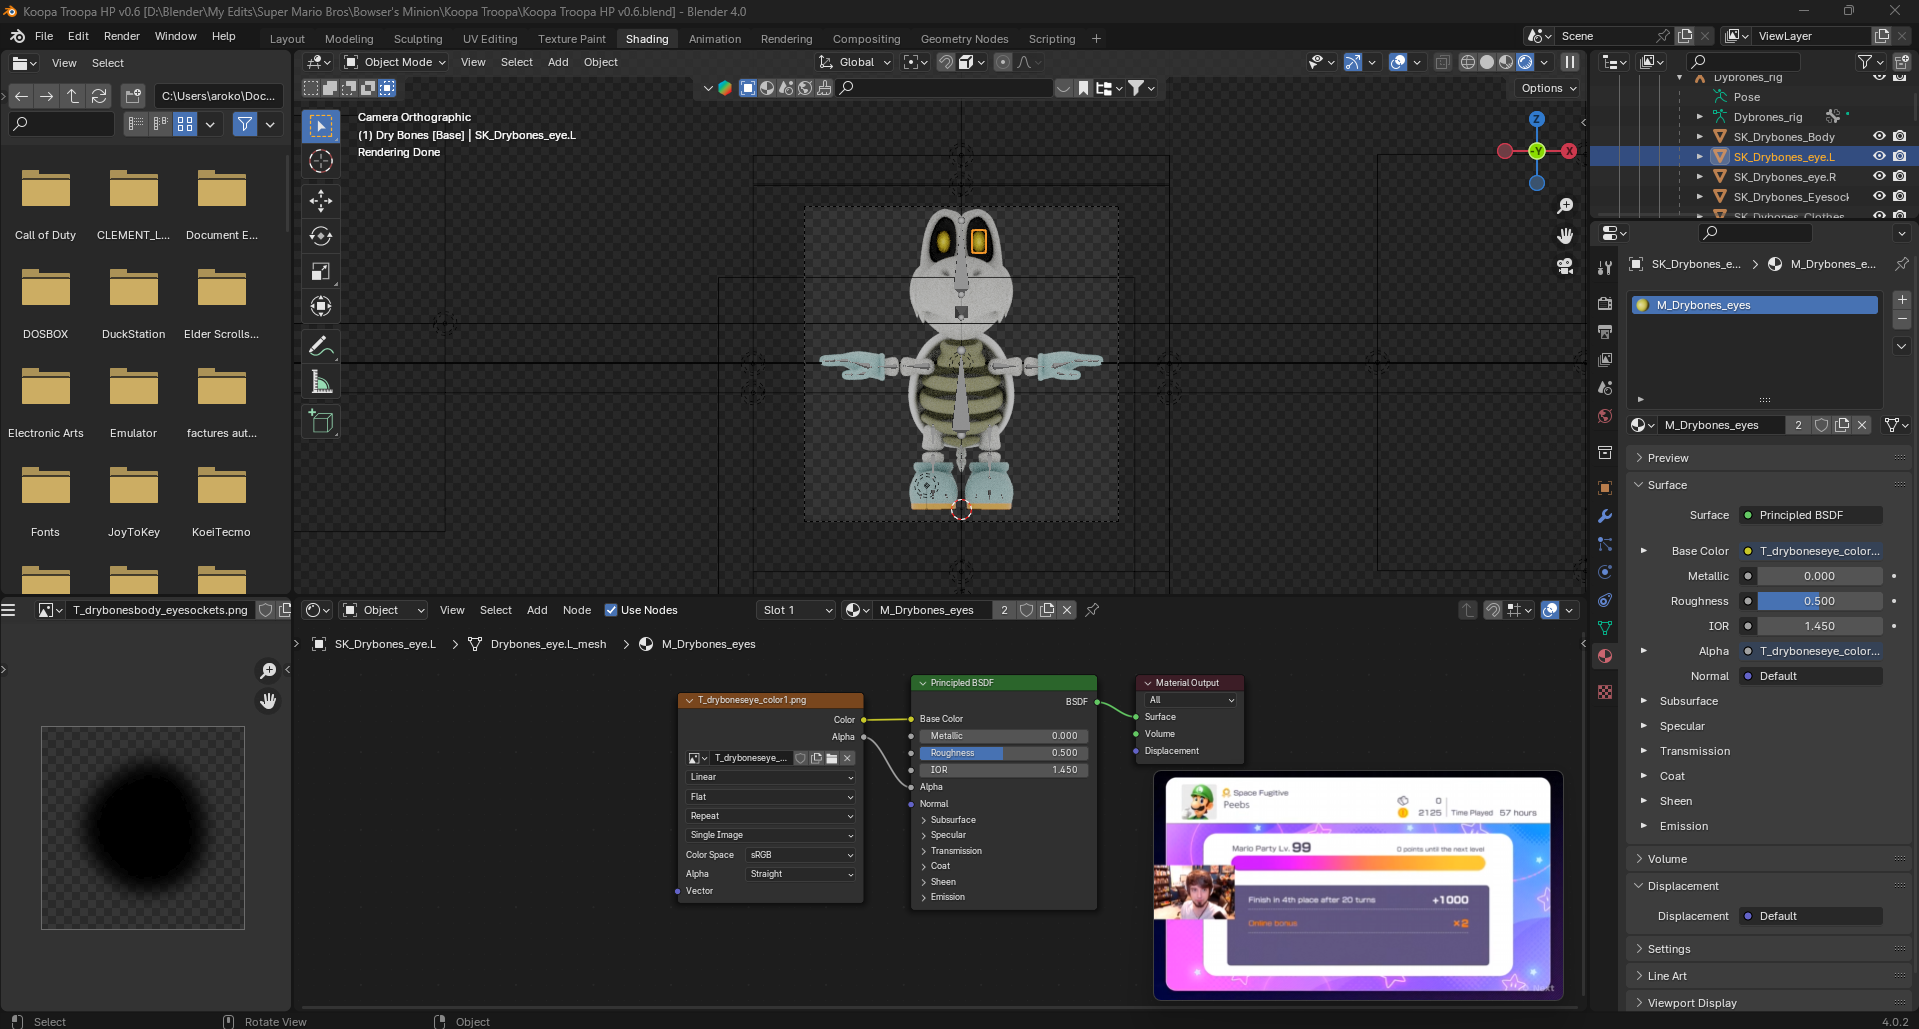The height and width of the screenshot is (1029, 1919).
Task: Unlink the M_Drybones_eyes material in properties
Action: tap(1862, 425)
